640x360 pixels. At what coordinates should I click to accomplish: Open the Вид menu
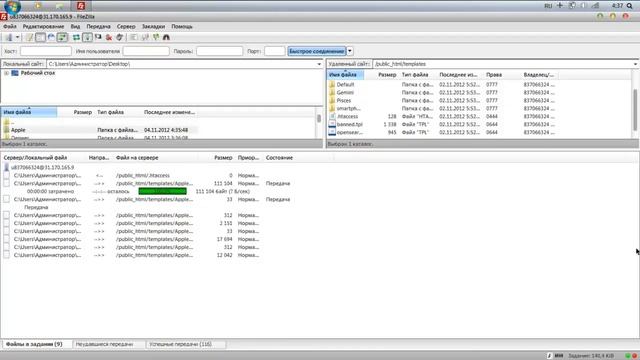75,27
